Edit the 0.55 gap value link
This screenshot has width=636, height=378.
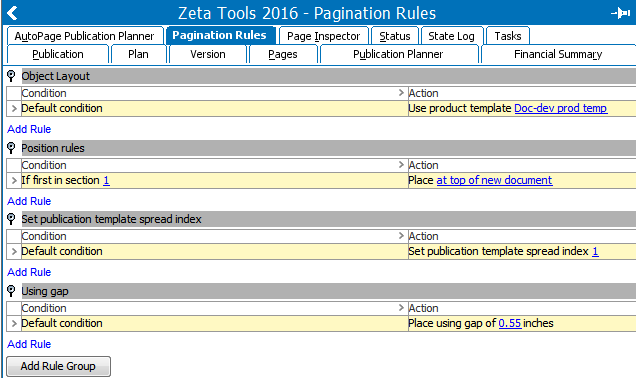click(509, 323)
